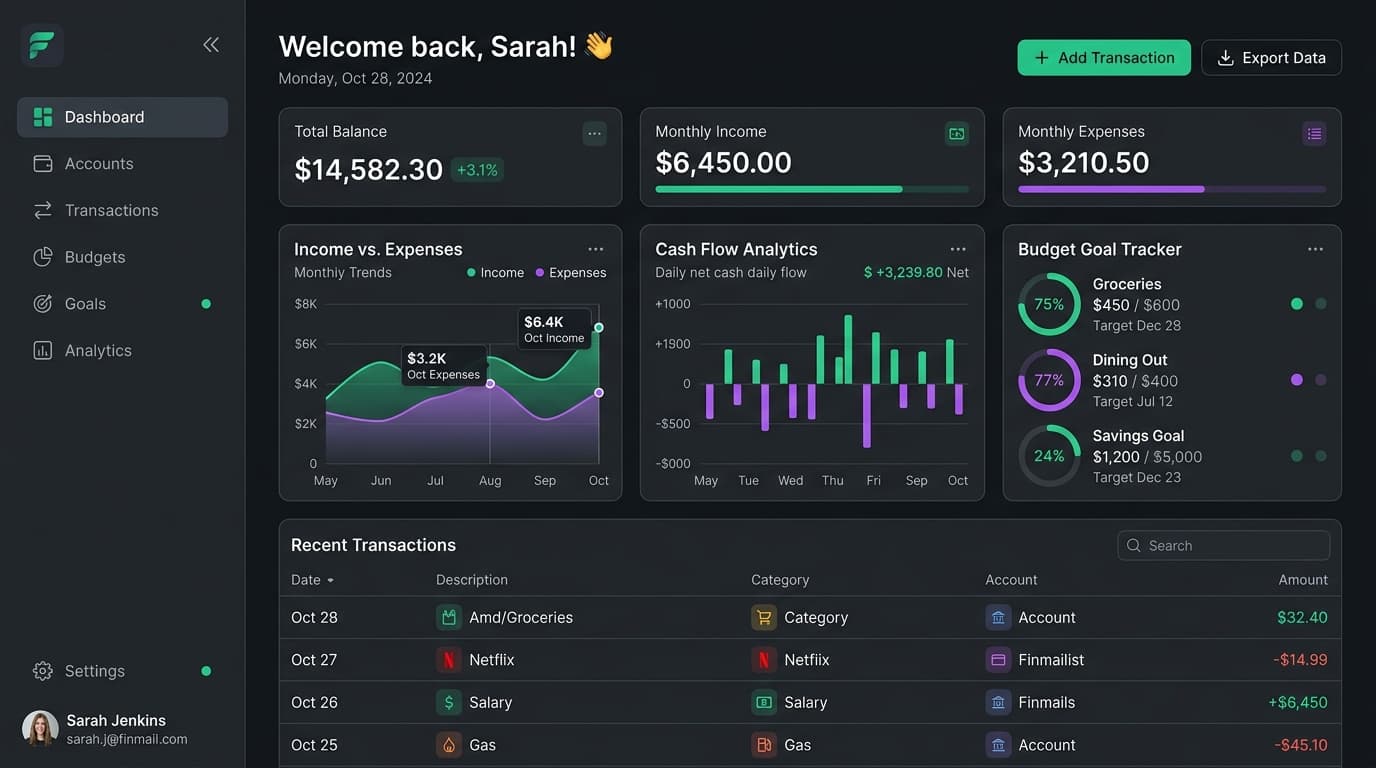Click the Account column header
1376x768 pixels.
[1011, 580]
